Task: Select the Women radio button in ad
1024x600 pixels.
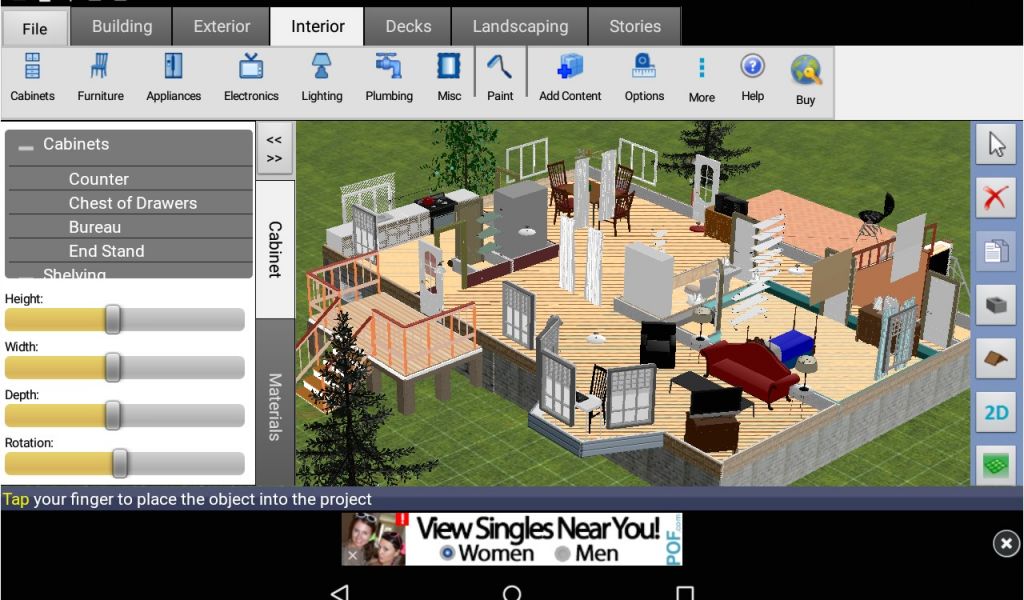Action: coord(447,553)
